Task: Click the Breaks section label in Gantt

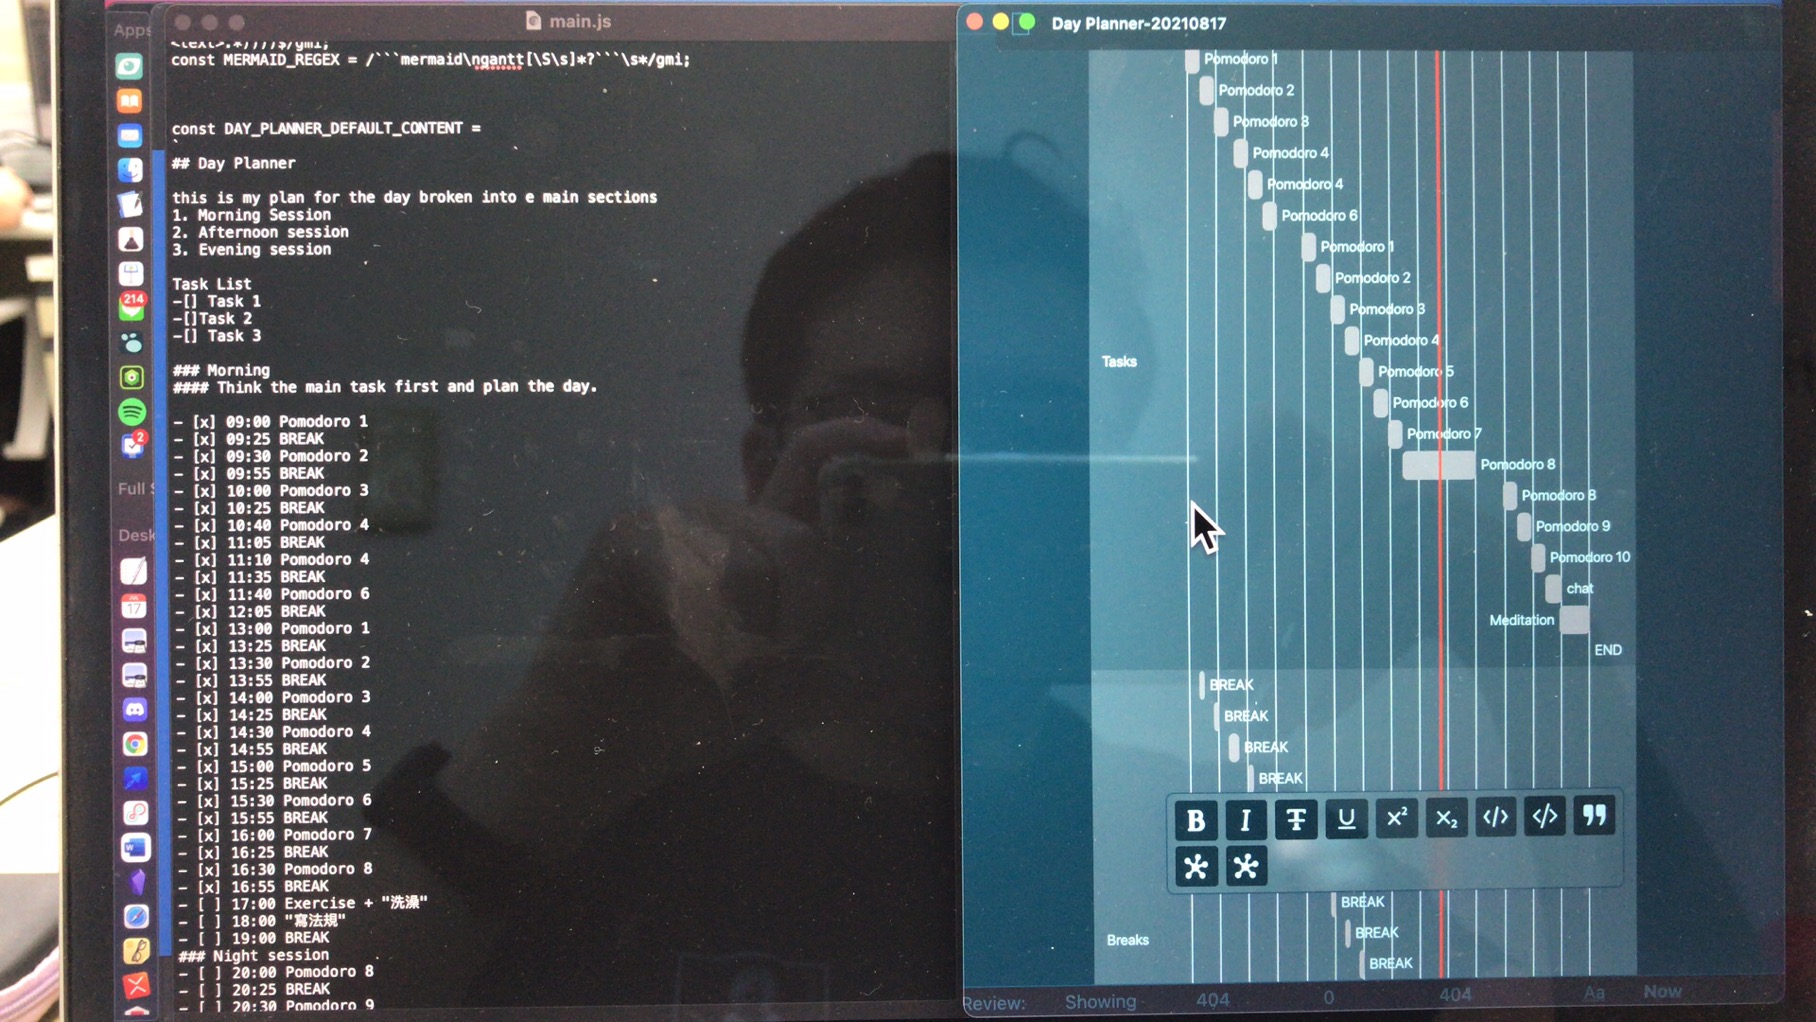Action: point(1127,940)
